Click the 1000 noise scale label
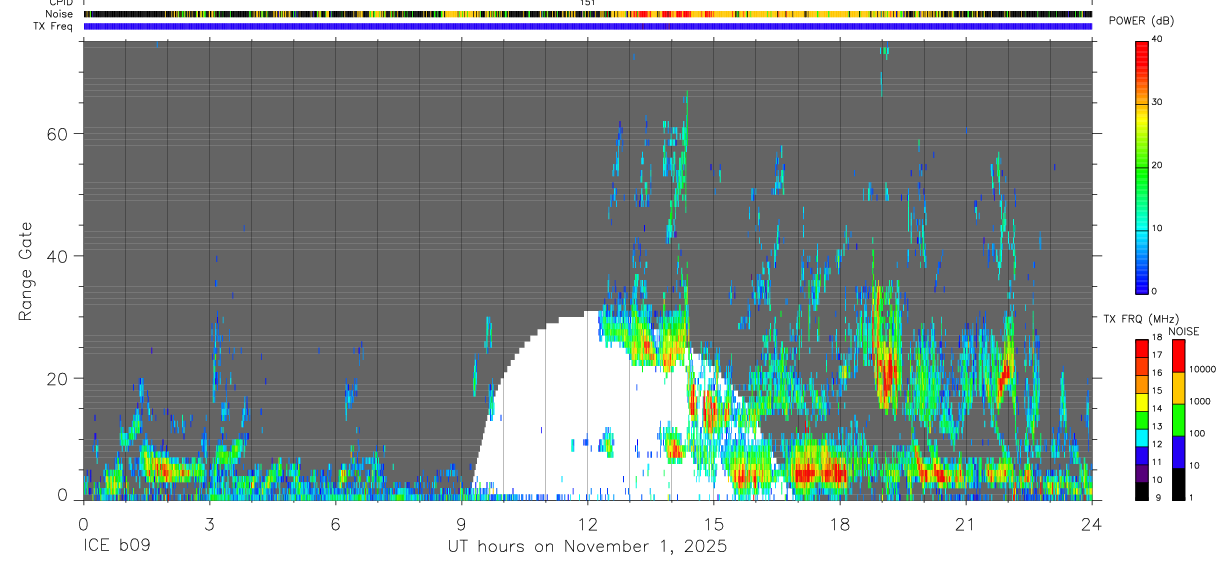The image size is (1228, 567). pos(1202,401)
